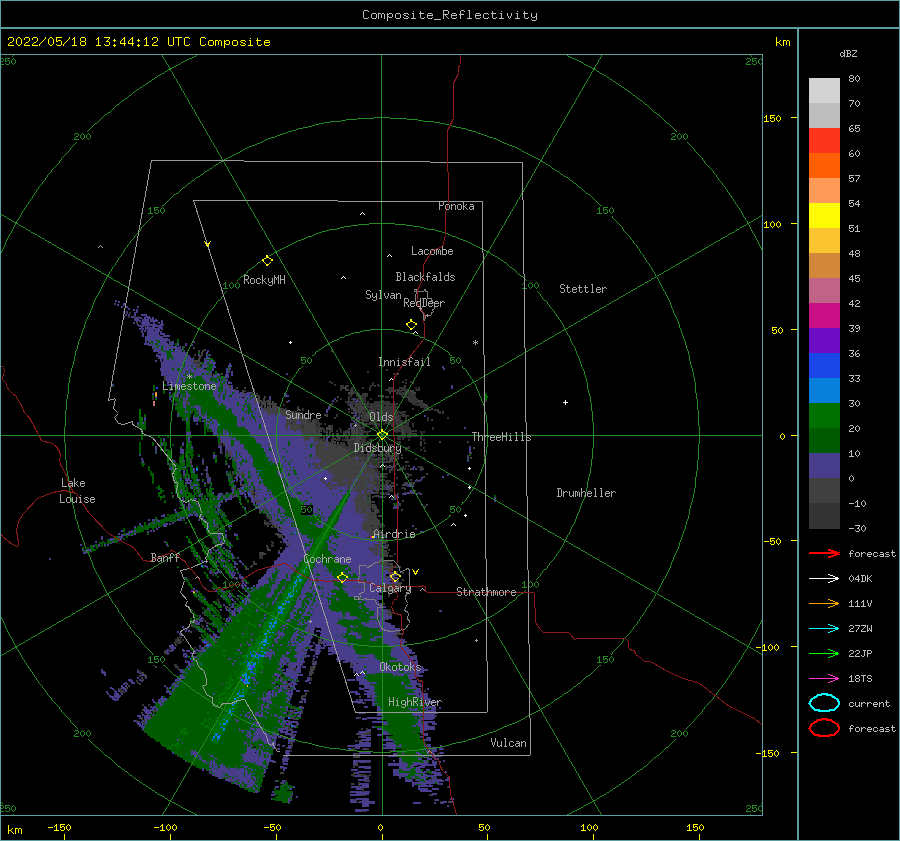Click the Ponoka town label
Image resolution: width=900 pixels, height=841 pixels.
click(456, 206)
